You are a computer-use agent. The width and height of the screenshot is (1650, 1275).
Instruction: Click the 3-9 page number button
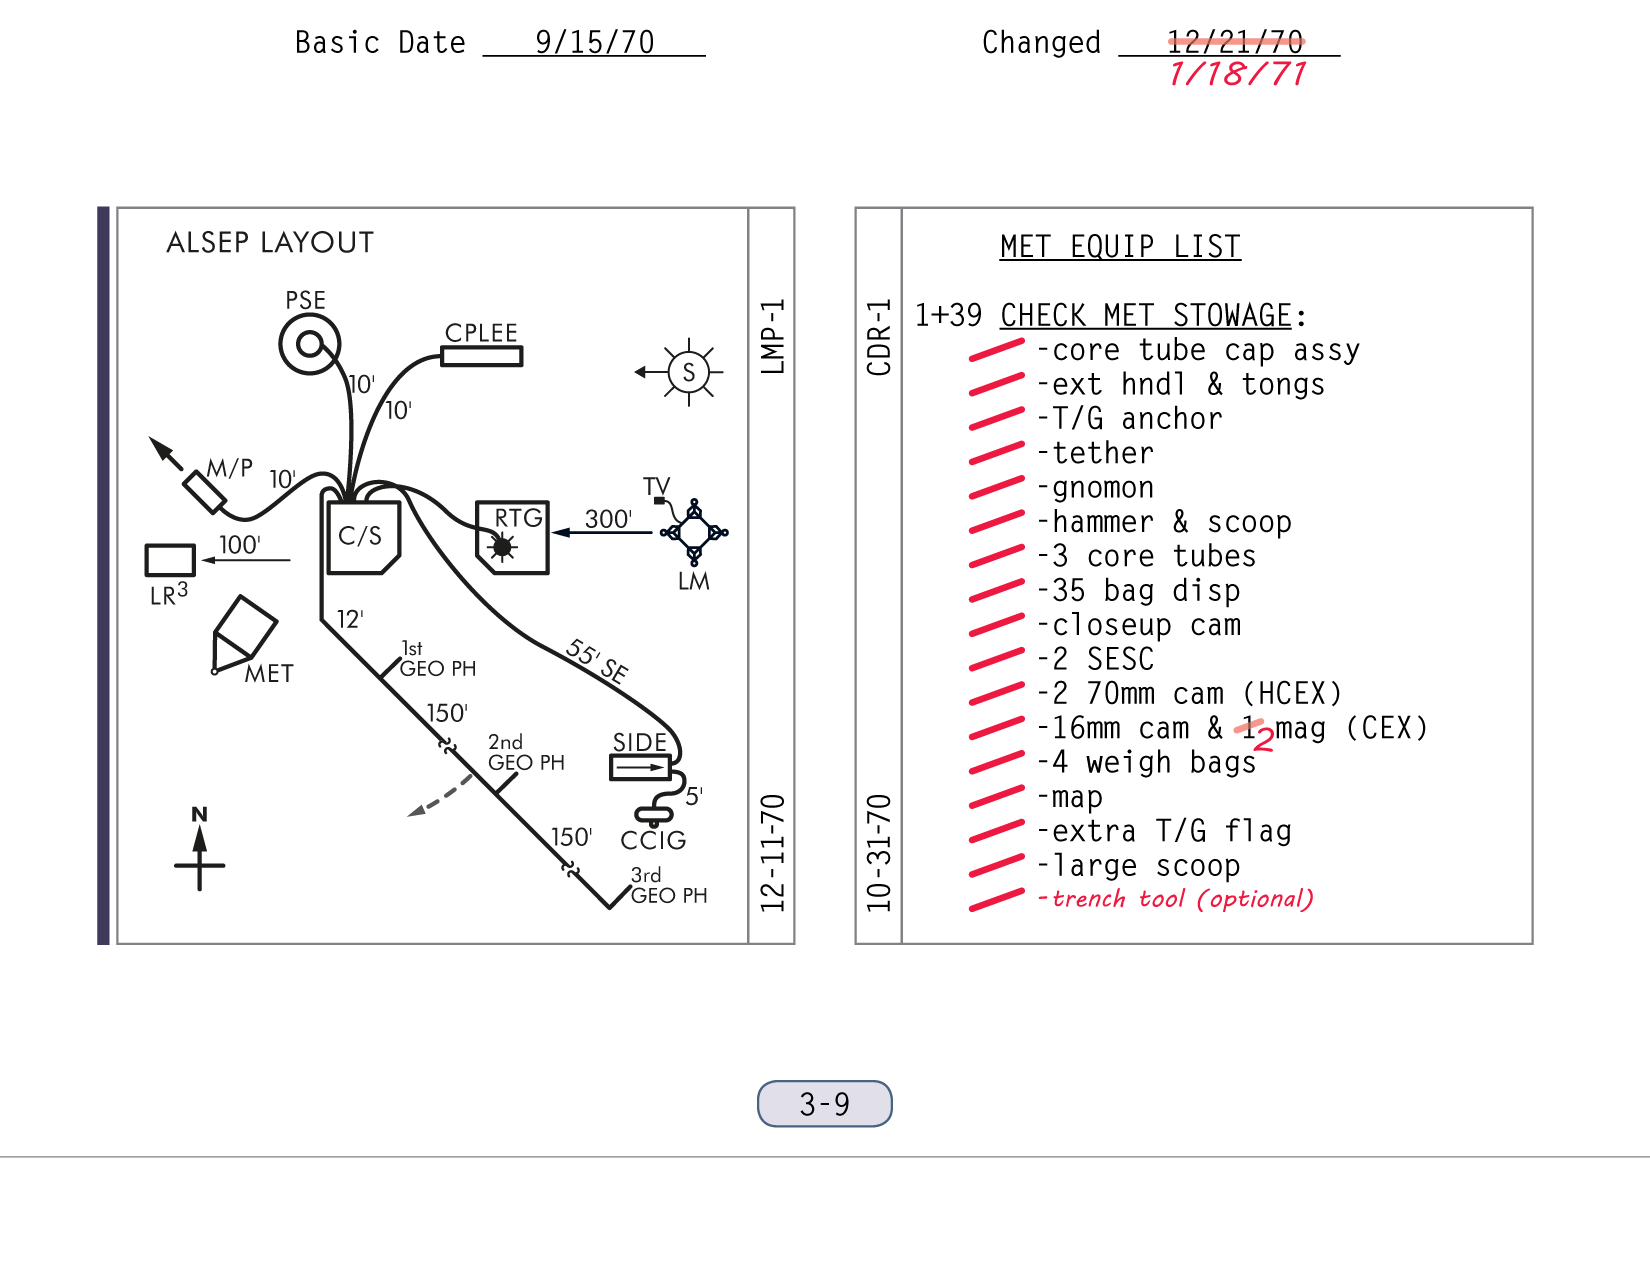[824, 1104]
